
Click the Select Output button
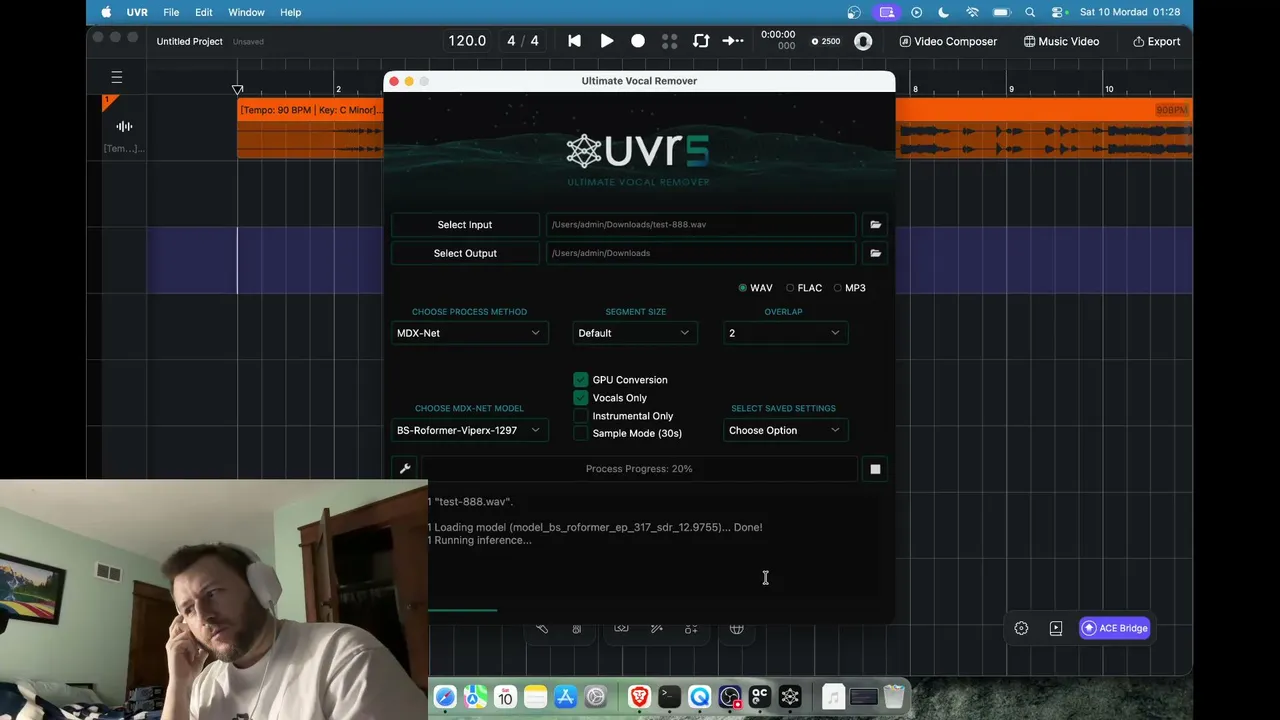[x=465, y=253]
